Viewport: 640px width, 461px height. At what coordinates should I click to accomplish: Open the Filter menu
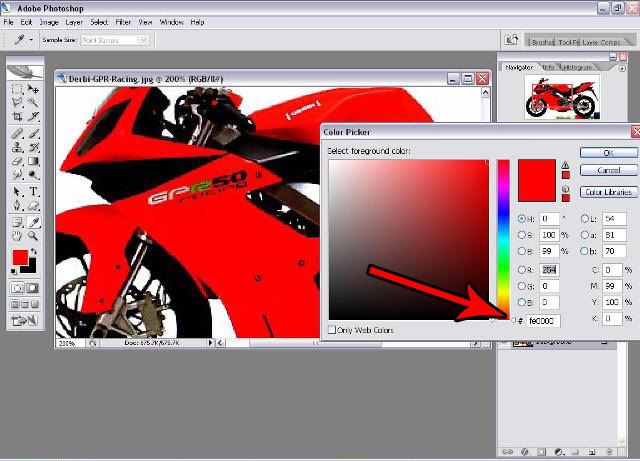click(x=123, y=22)
